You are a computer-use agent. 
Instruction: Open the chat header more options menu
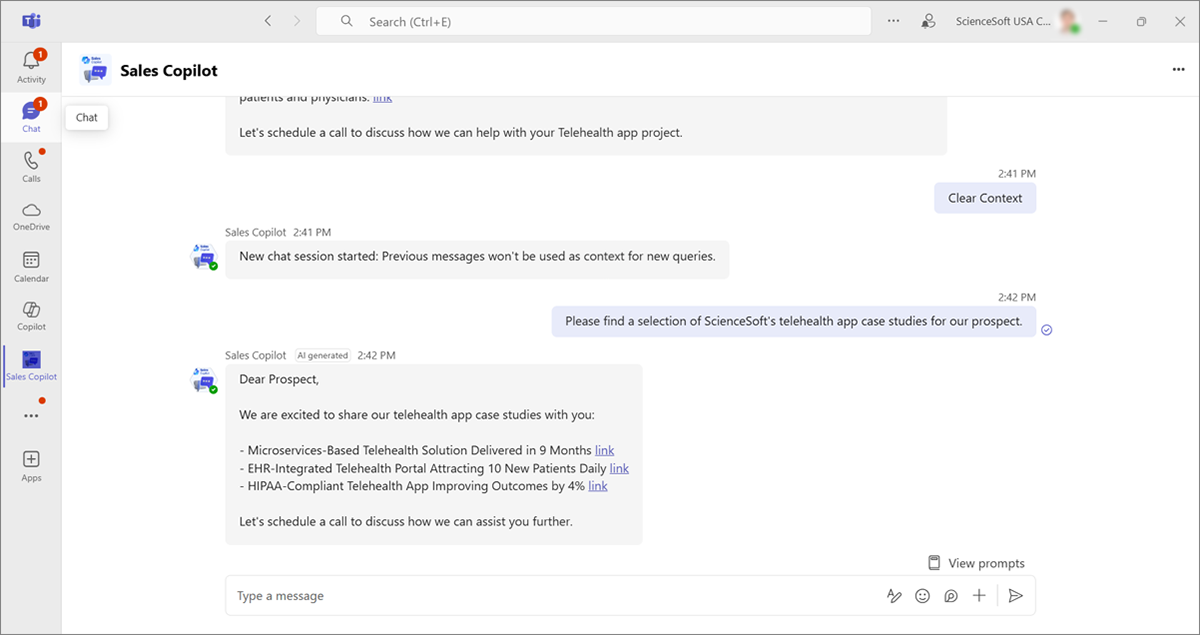(1178, 70)
